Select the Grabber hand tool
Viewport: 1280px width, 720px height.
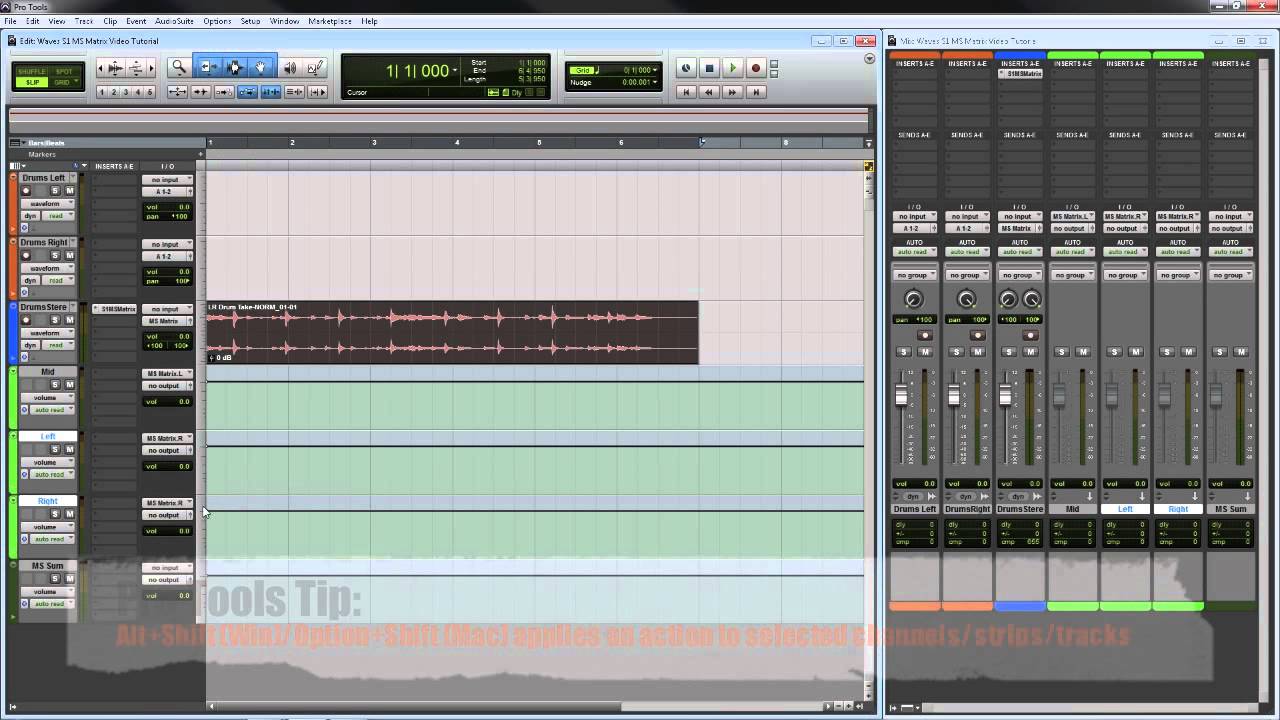click(x=261, y=67)
